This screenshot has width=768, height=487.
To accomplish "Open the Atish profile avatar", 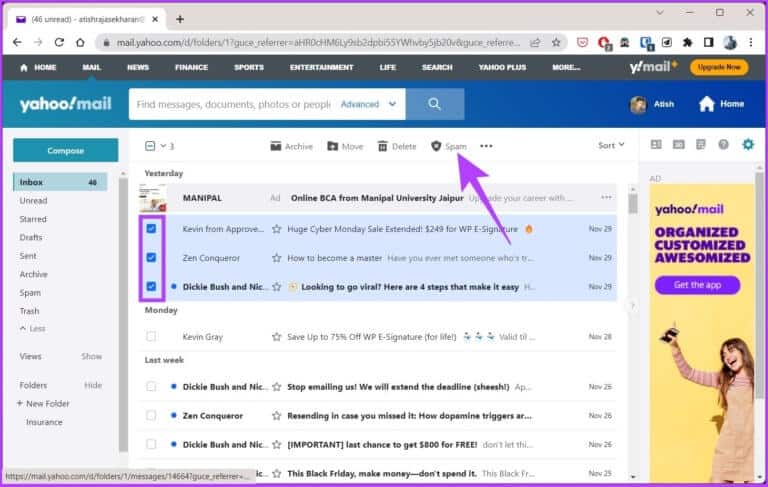I will (638, 104).
